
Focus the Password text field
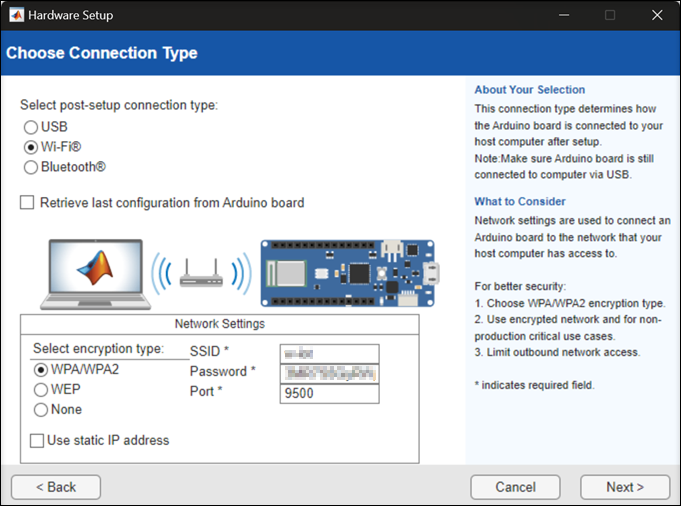pos(329,373)
